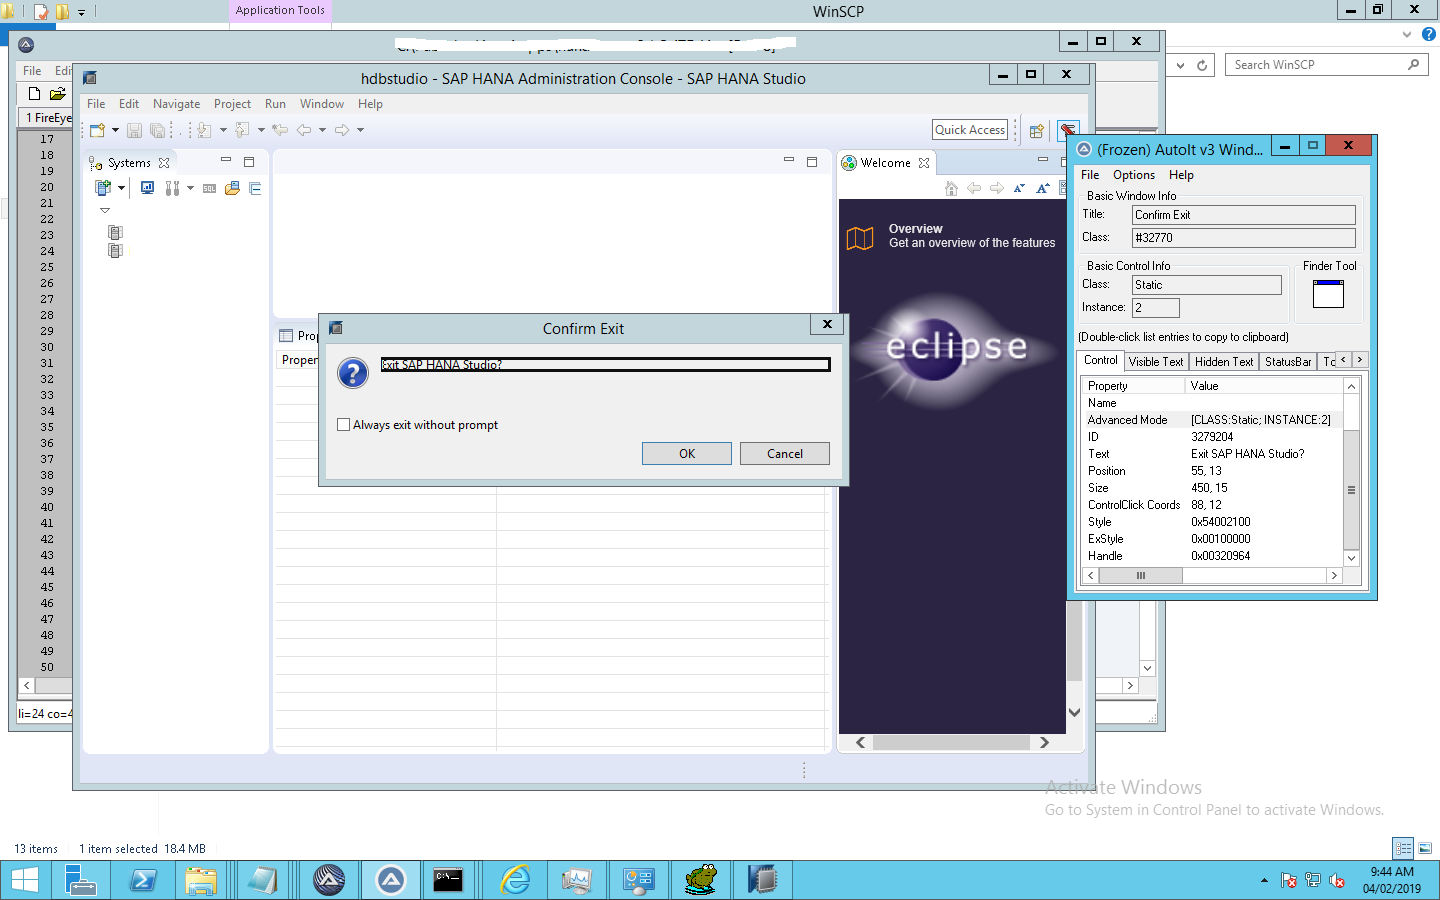Click the Reduce font size icon in Welcome view
Screen dimensions: 1440x900
(1019, 188)
